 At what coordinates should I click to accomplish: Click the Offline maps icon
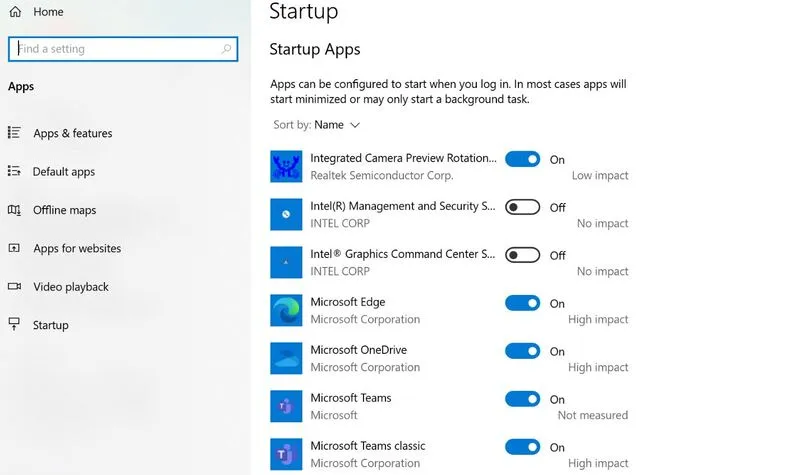click(14, 210)
